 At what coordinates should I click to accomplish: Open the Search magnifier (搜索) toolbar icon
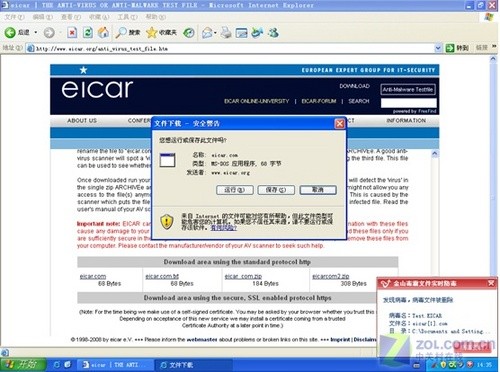click(x=121, y=32)
